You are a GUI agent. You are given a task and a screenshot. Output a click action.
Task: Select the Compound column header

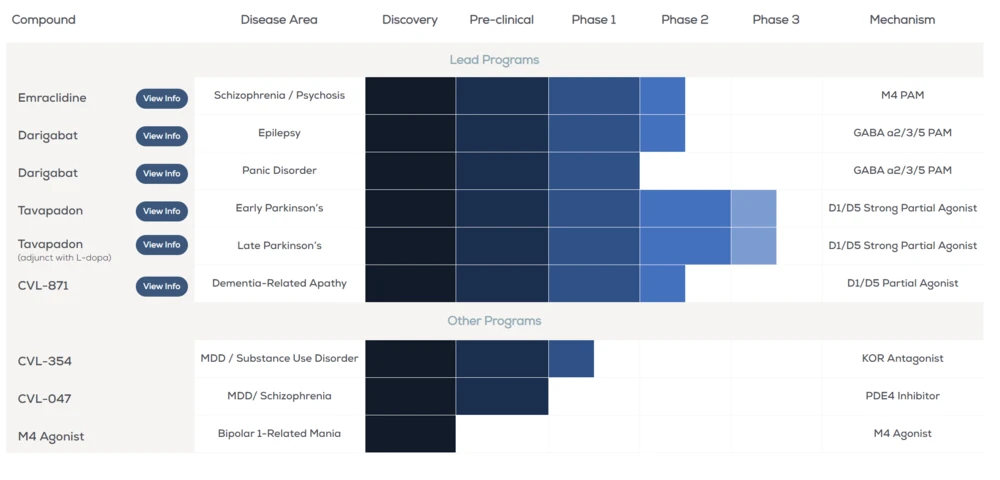point(43,20)
